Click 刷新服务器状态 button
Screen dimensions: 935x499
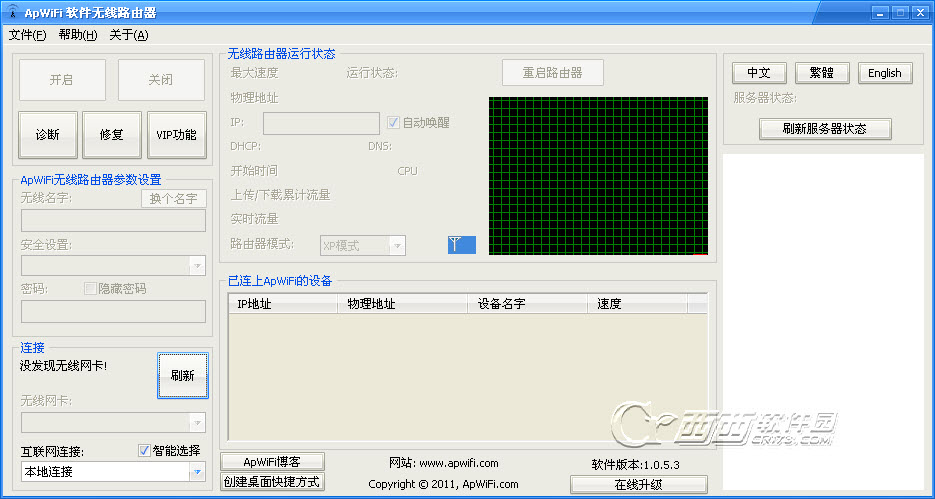pos(825,129)
